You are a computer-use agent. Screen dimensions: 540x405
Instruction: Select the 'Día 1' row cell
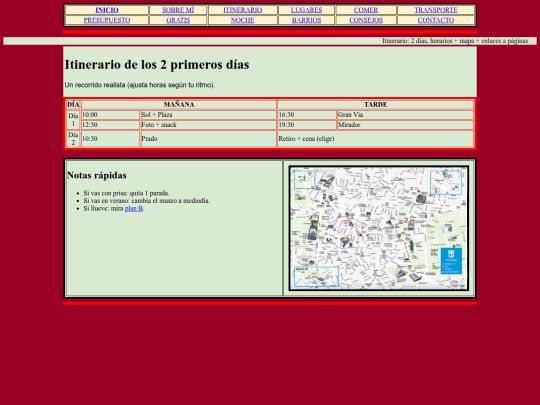(x=73, y=120)
